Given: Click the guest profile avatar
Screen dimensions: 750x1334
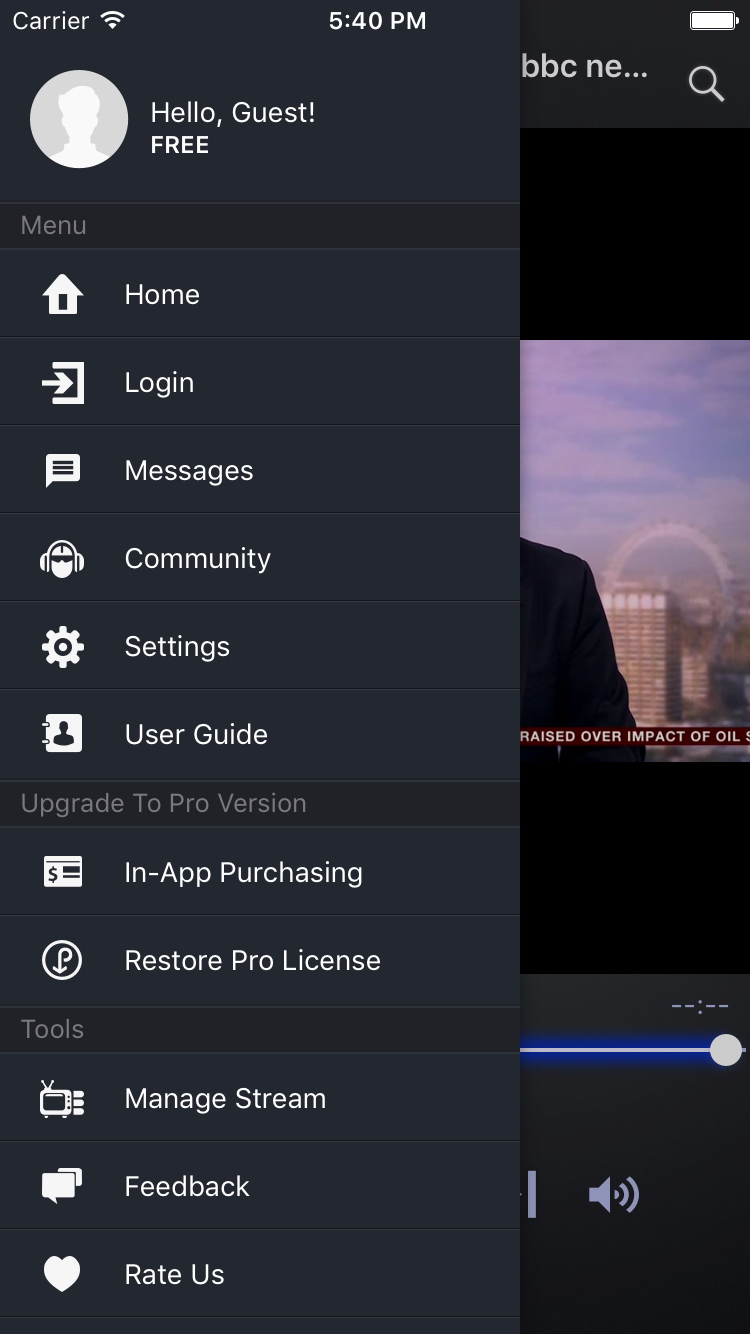Looking at the screenshot, I should pos(79,119).
